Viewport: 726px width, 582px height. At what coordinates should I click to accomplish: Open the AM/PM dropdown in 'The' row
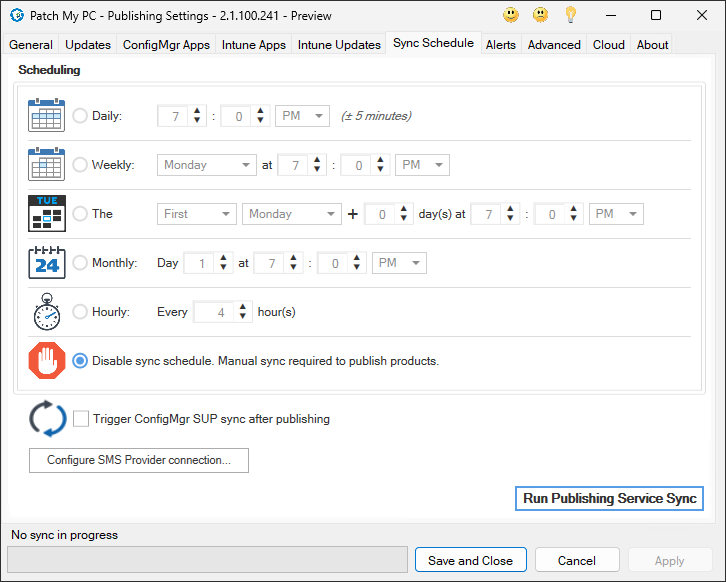coord(616,214)
